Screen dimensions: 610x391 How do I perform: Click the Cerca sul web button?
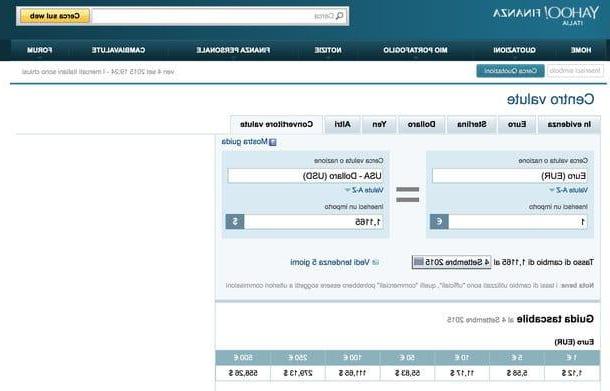(55, 16)
